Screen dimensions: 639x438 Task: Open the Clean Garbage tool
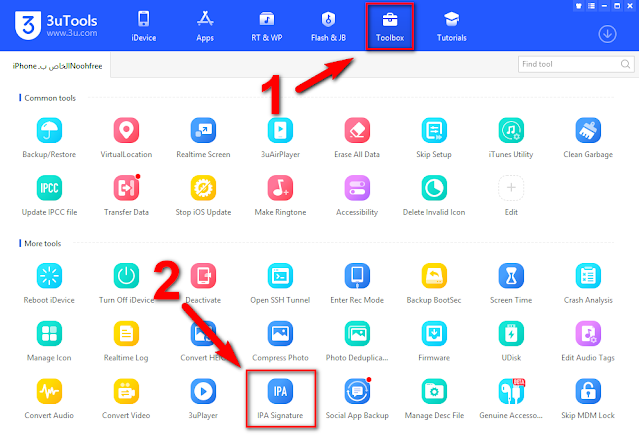588,130
